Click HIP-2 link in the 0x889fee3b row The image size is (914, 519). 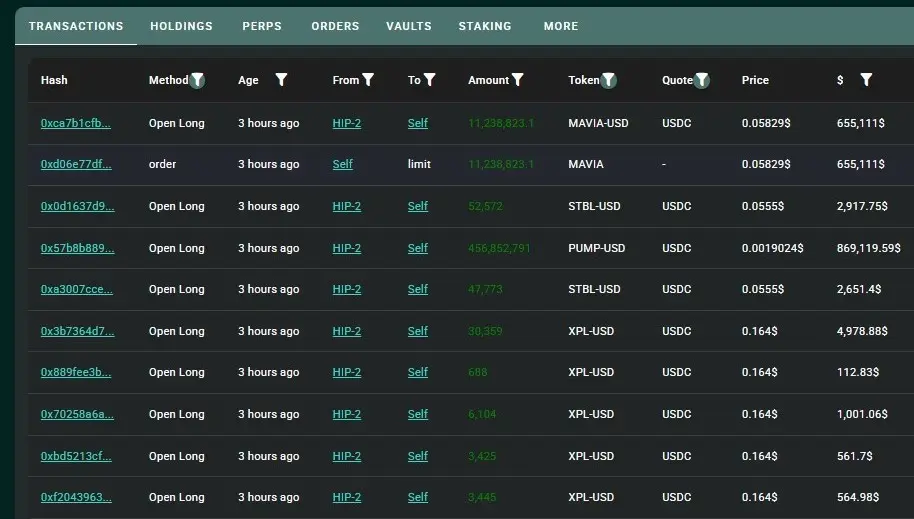[x=347, y=372]
